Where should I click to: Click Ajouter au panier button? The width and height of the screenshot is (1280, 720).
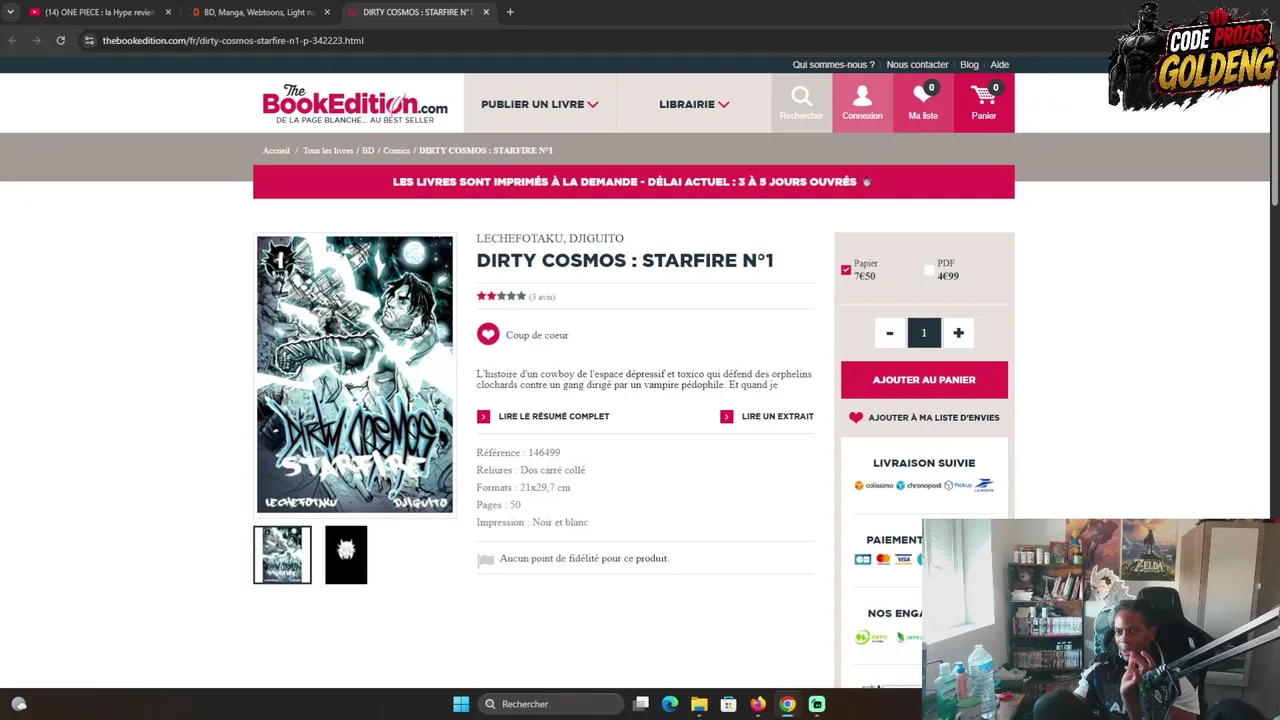click(x=924, y=380)
